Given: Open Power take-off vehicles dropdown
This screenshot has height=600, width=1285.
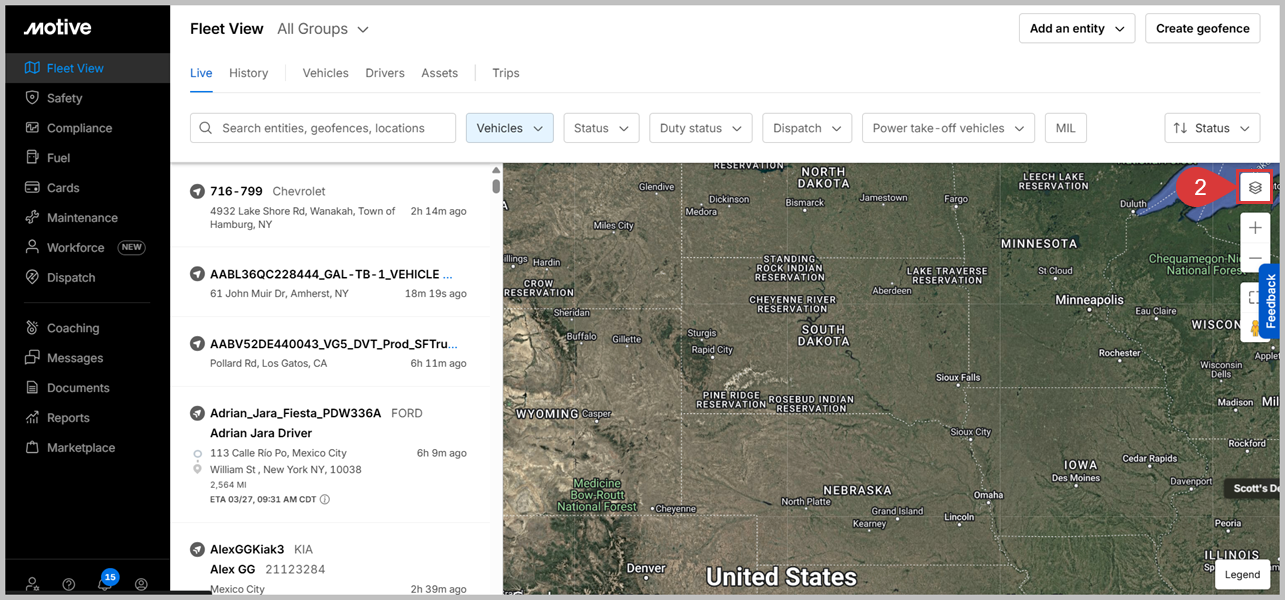Looking at the screenshot, I should [x=948, y=128].
